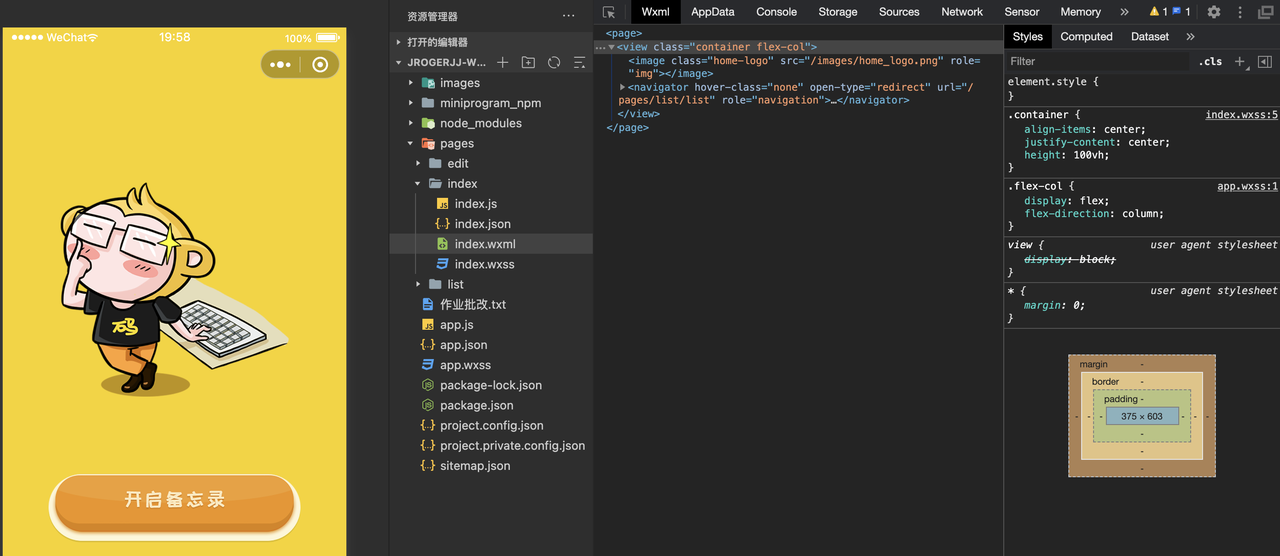
Task: Open the Sources tab
Action: click(x=899, y=12)
